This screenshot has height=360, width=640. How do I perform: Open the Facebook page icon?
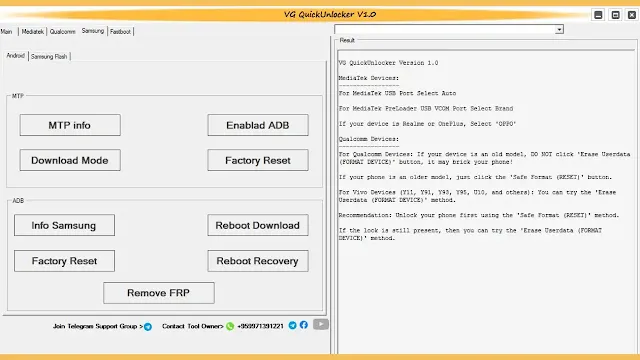(304, 325)
